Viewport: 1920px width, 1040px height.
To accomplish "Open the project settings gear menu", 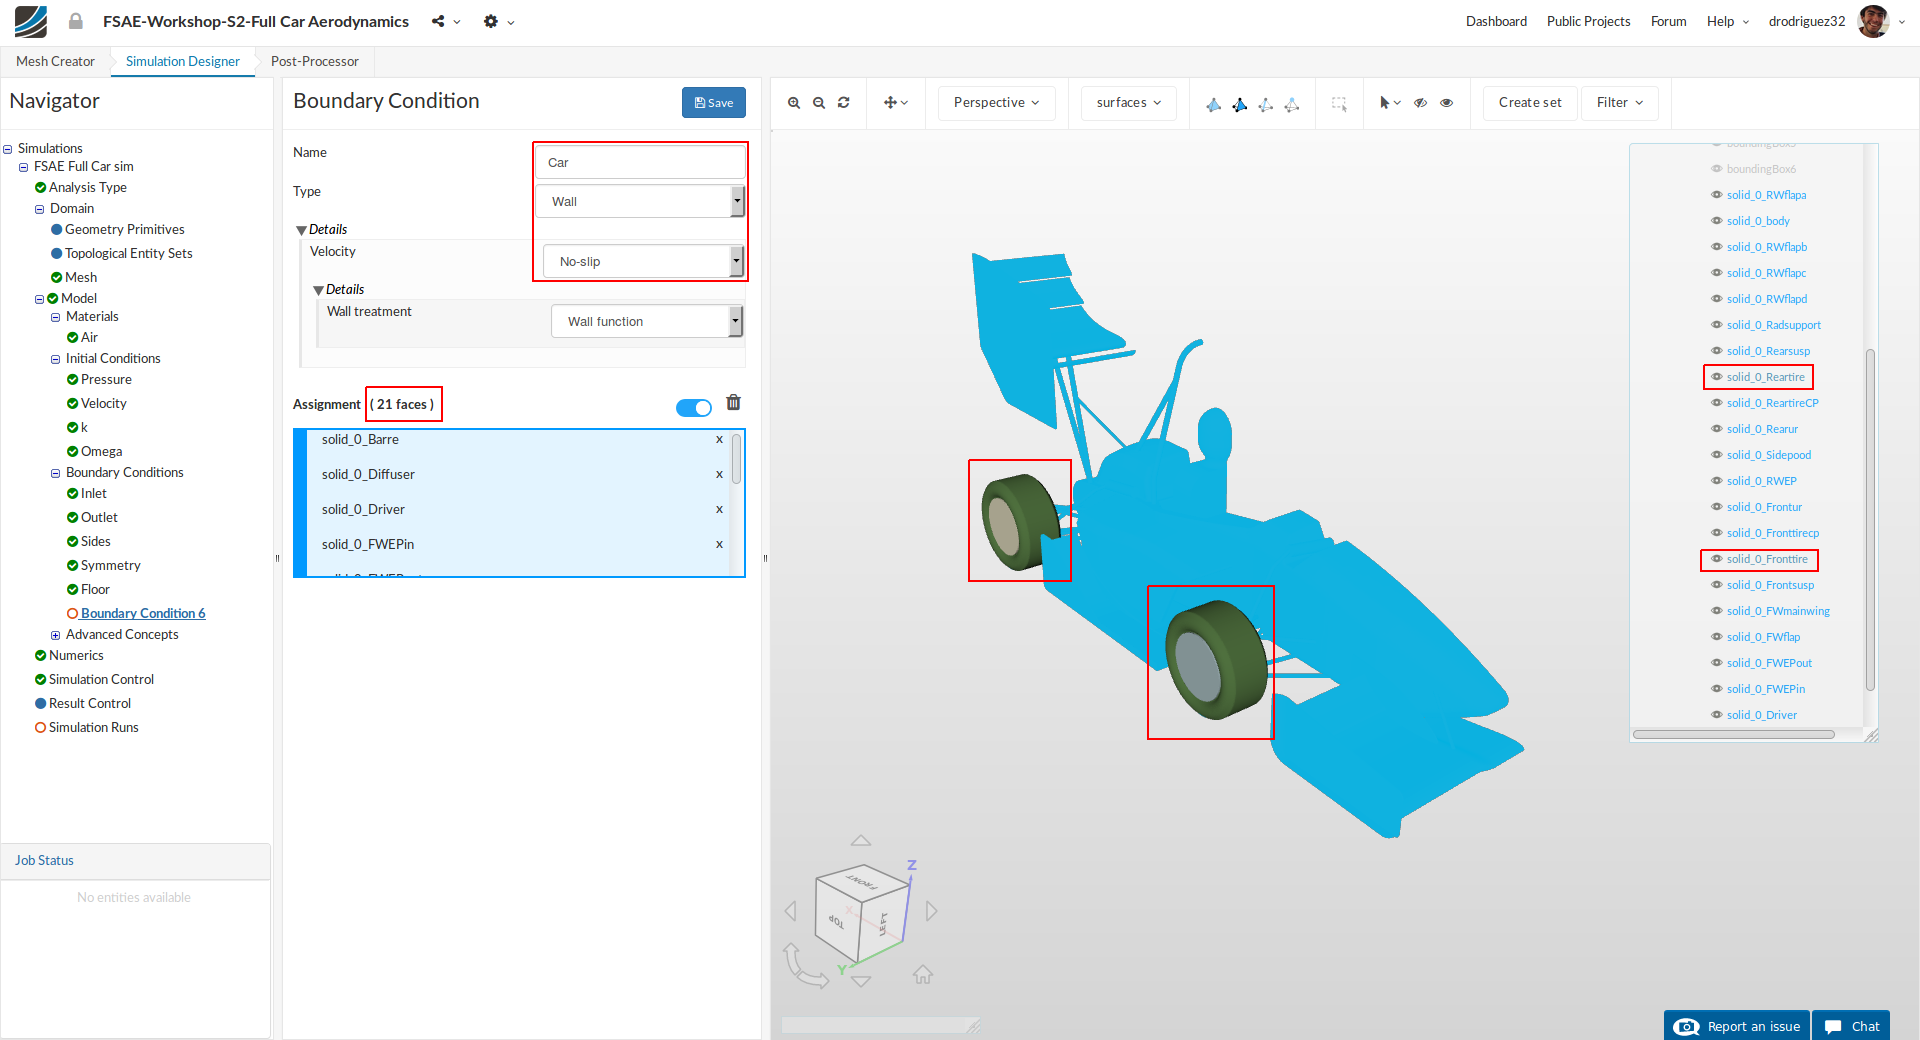I will tap(498, 21).
